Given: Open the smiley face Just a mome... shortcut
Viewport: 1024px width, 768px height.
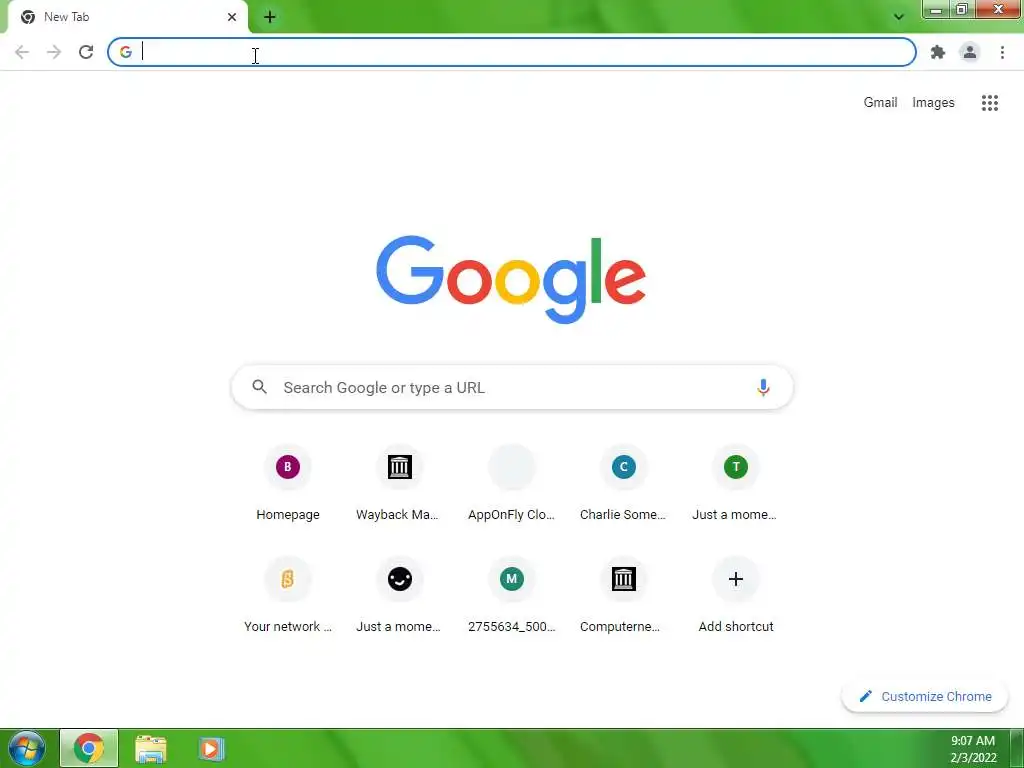Looking at the screenshot, I should pos(400,595).
